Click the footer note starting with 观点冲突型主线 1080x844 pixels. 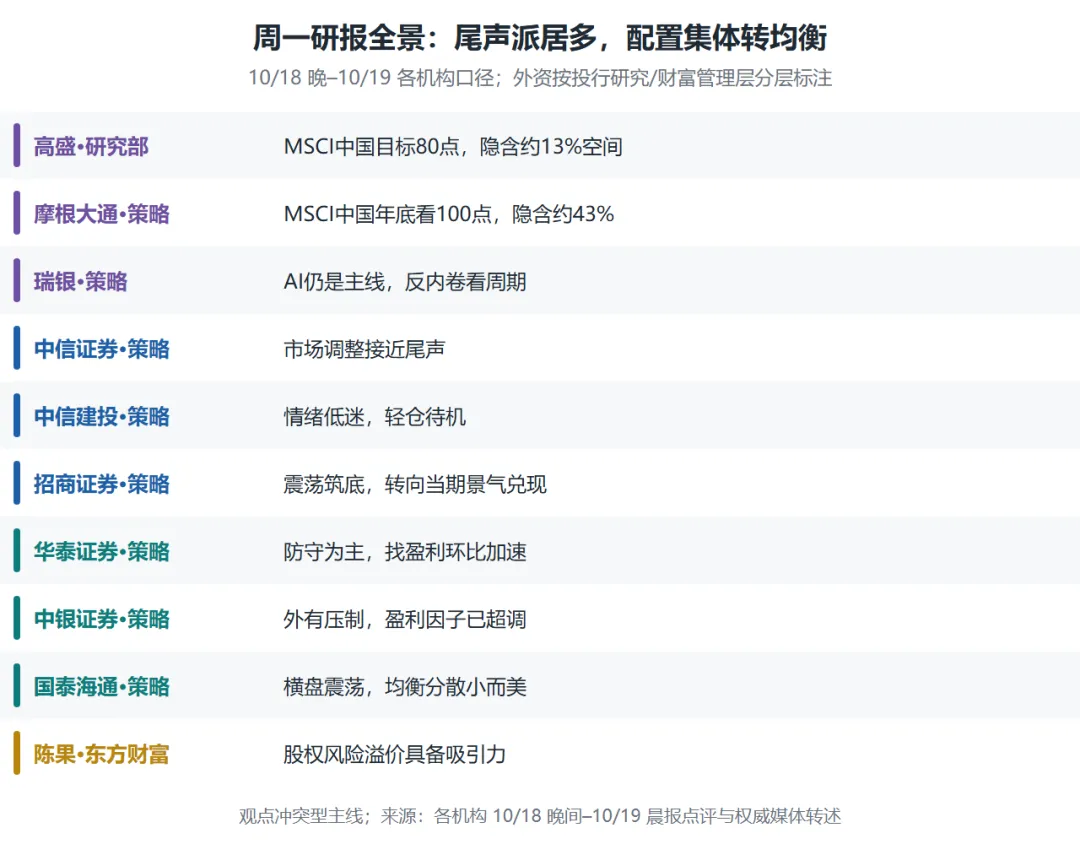pyautogui.click(x=540, y=816)
